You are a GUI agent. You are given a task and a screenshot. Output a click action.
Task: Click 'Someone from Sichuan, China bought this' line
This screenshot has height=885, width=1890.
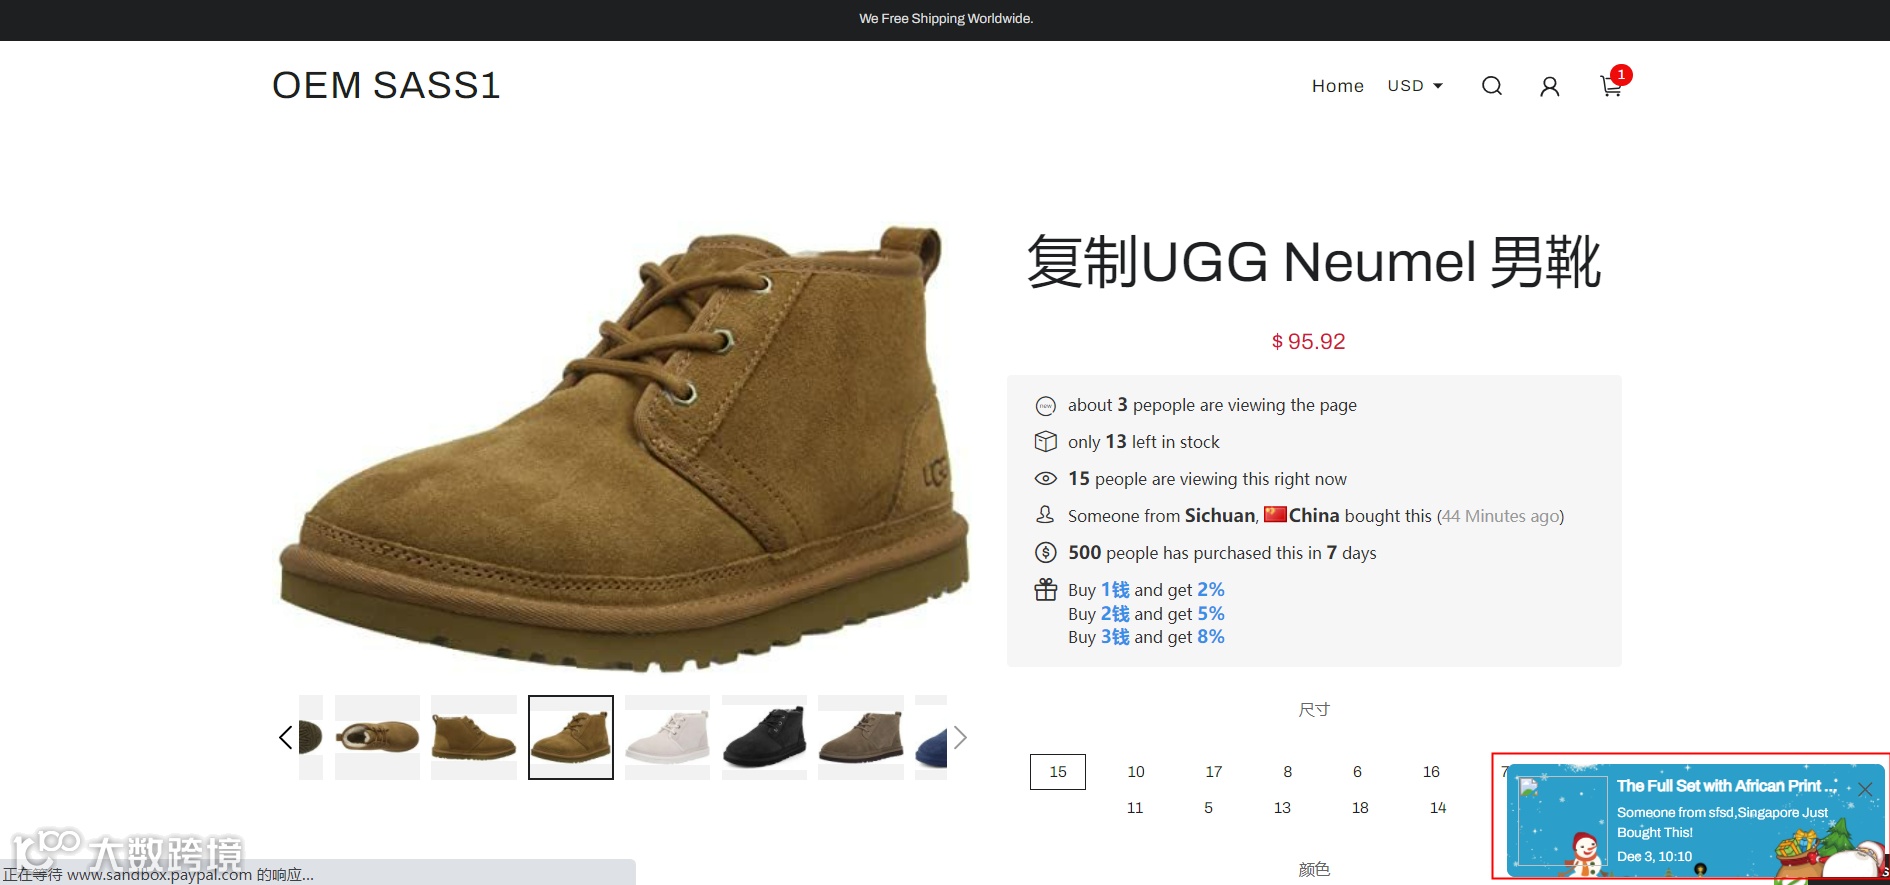(1316, 516)
